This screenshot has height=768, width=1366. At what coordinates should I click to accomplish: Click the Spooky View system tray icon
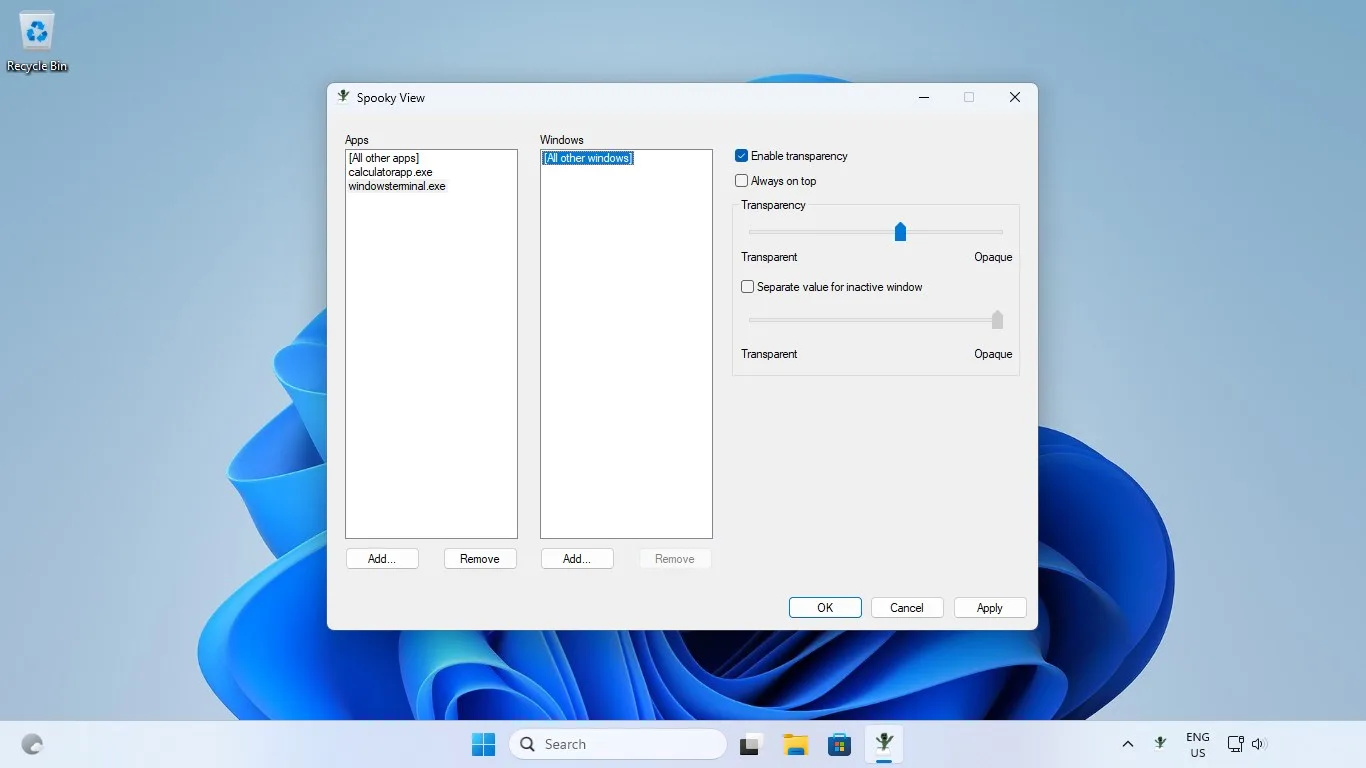(x=1160, y=744)
